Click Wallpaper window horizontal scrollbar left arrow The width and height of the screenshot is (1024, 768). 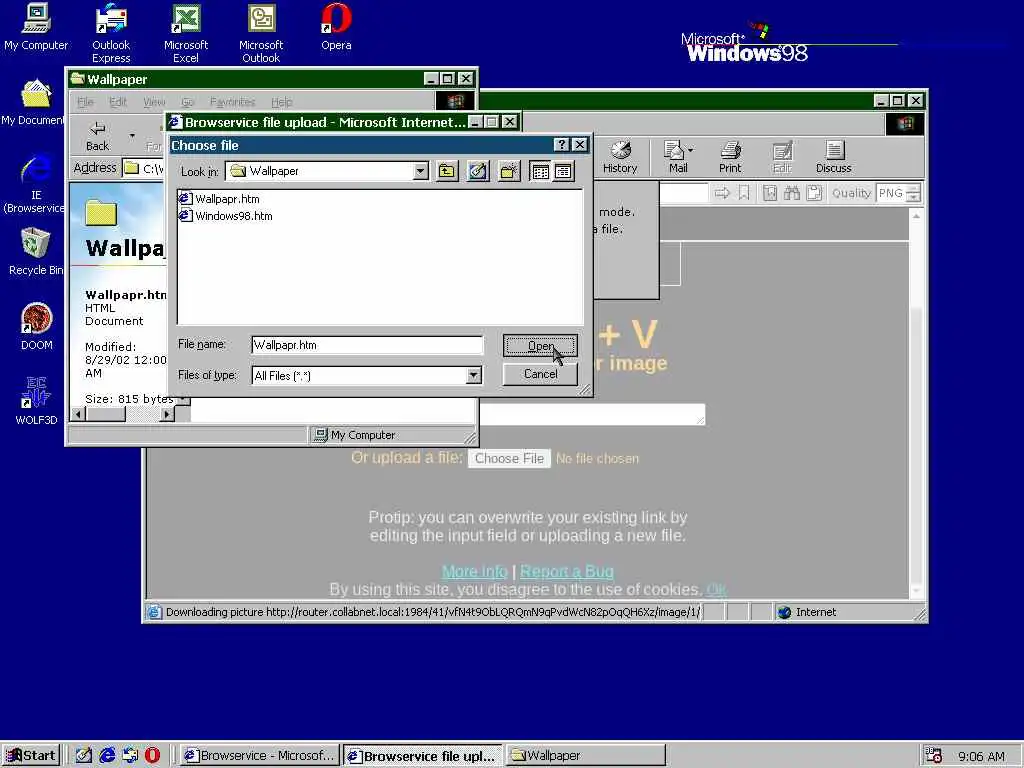(78, 413)
